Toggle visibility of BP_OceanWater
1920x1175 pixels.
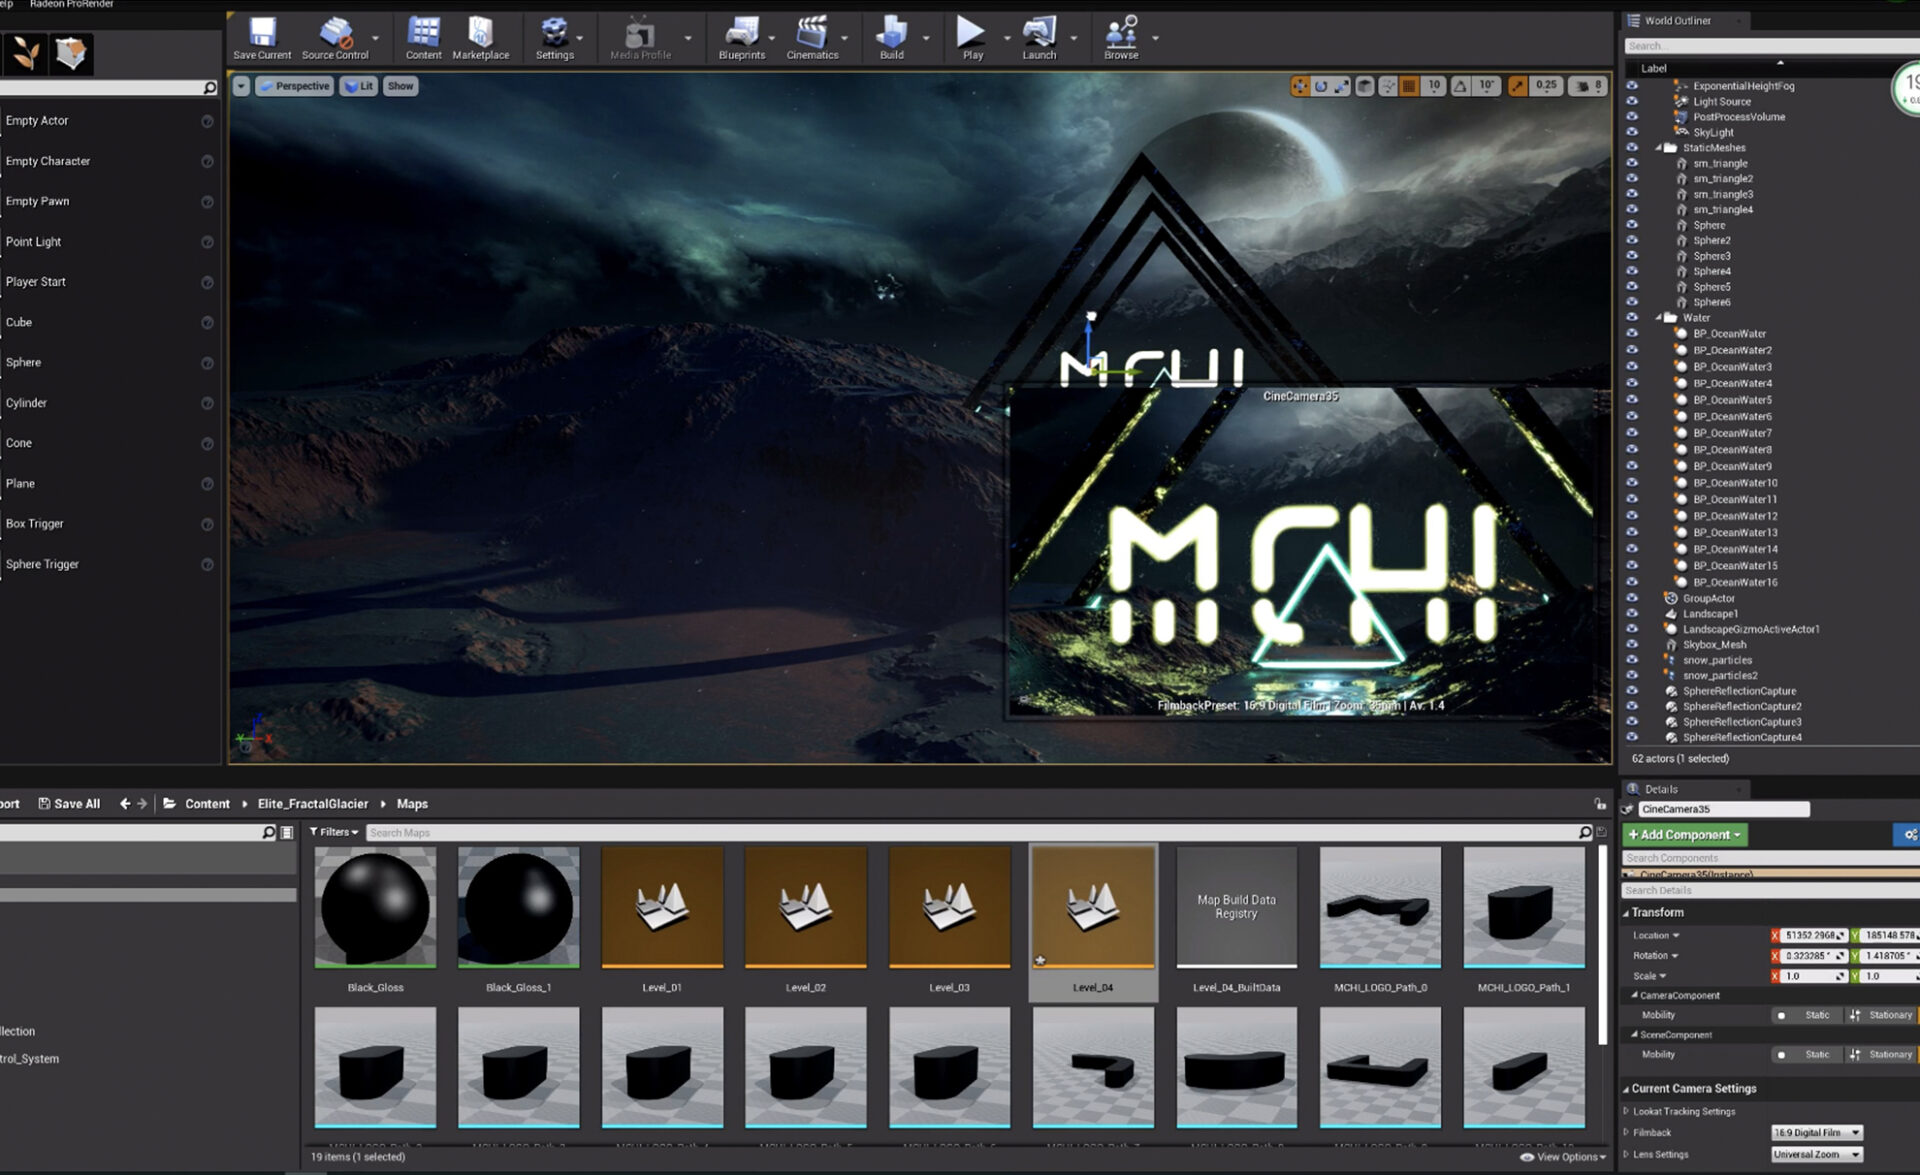(x=1632, y=334)
